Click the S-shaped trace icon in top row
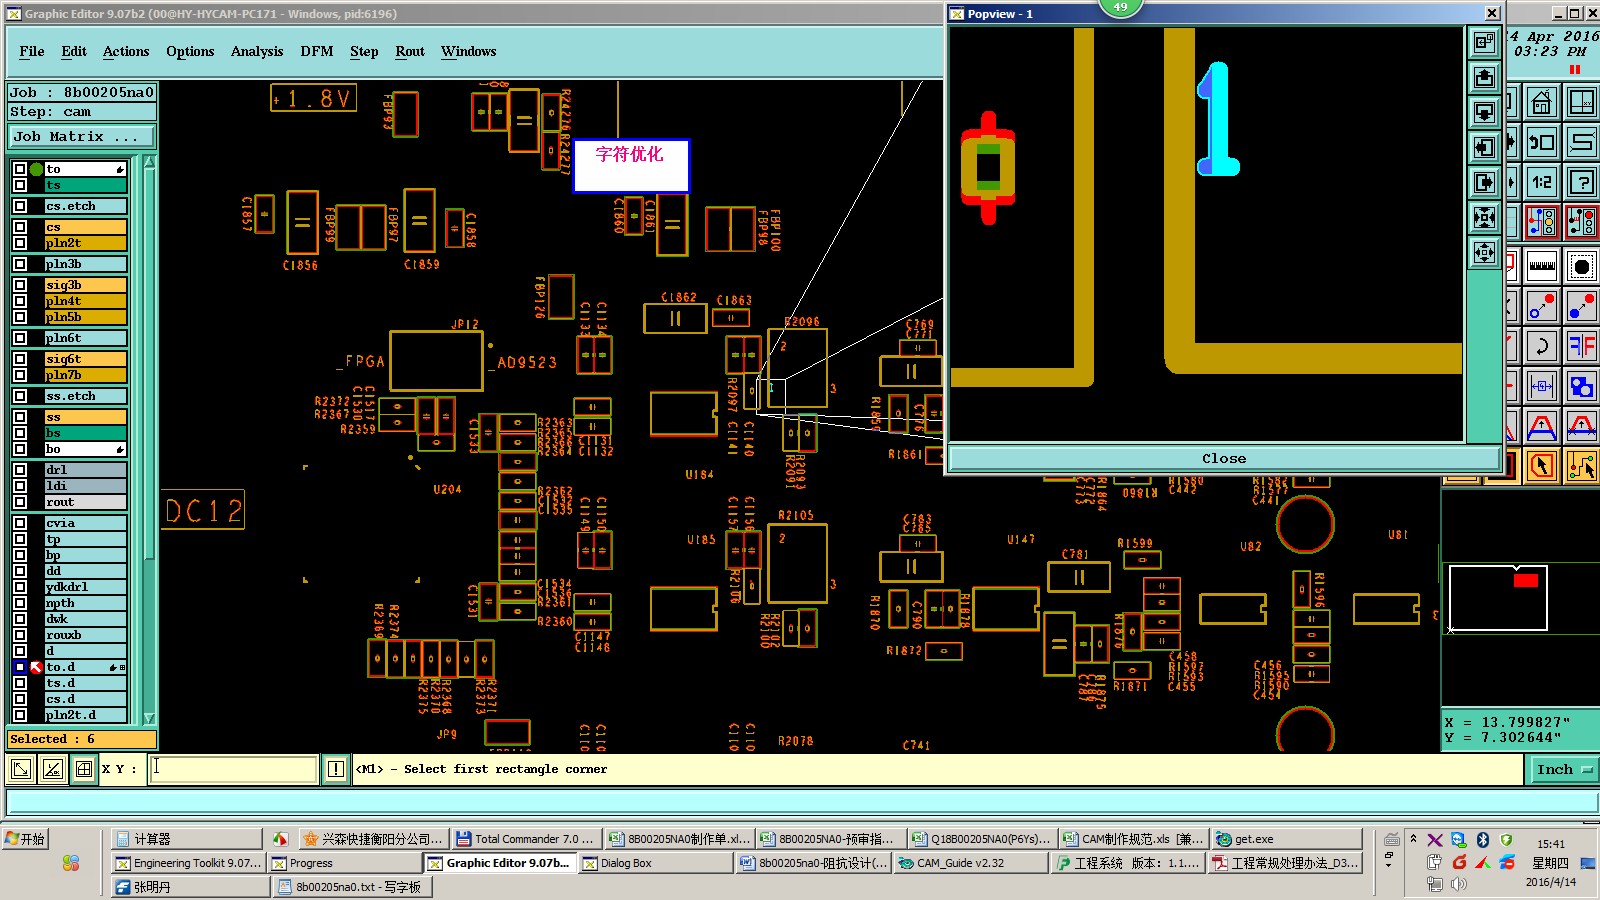Screen dimensions: 1600x900 point(1582,142)
